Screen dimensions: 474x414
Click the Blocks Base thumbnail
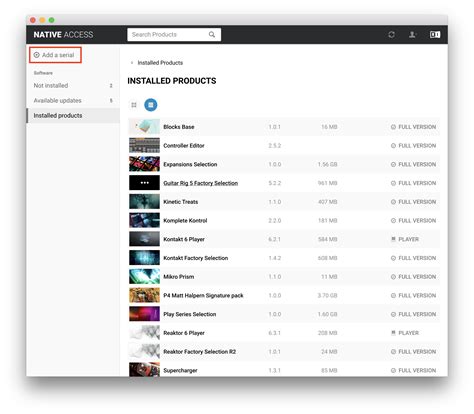pos(144,127)
